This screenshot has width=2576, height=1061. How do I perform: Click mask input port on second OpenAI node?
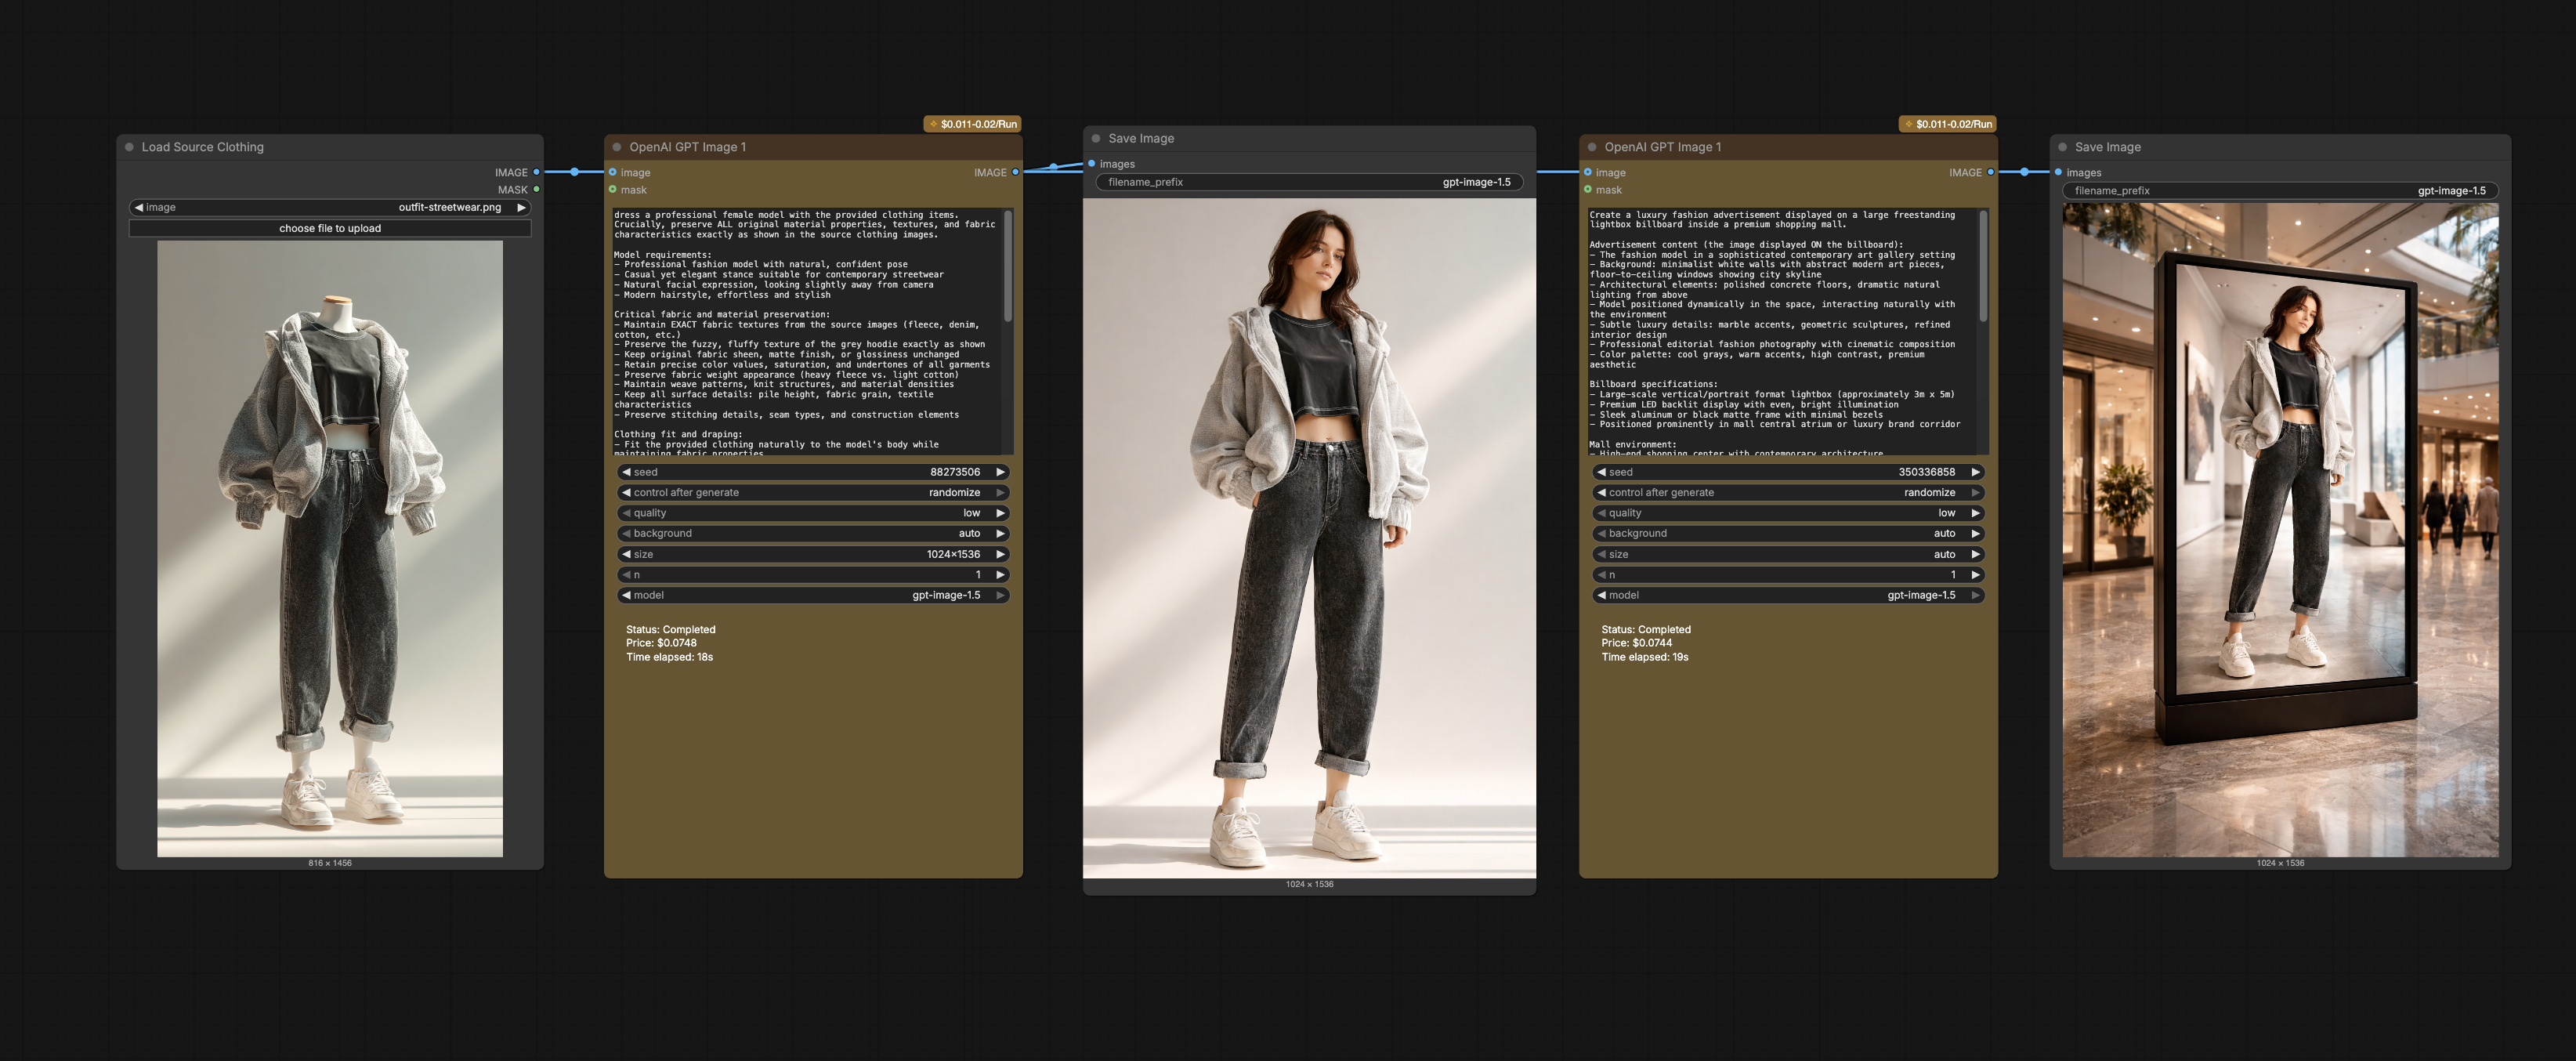click(1588, 189)
